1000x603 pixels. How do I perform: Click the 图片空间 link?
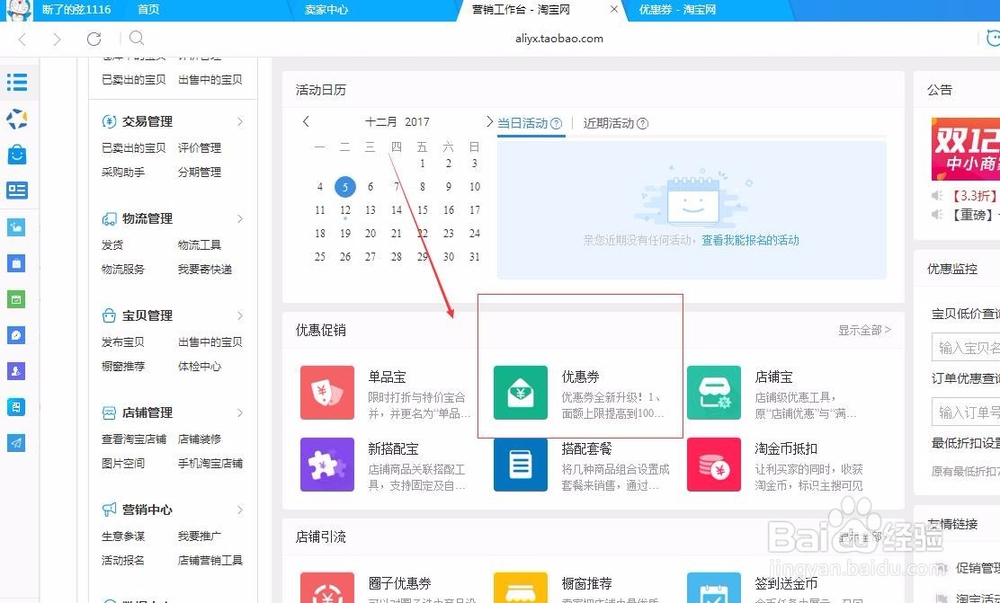[123, 463]
